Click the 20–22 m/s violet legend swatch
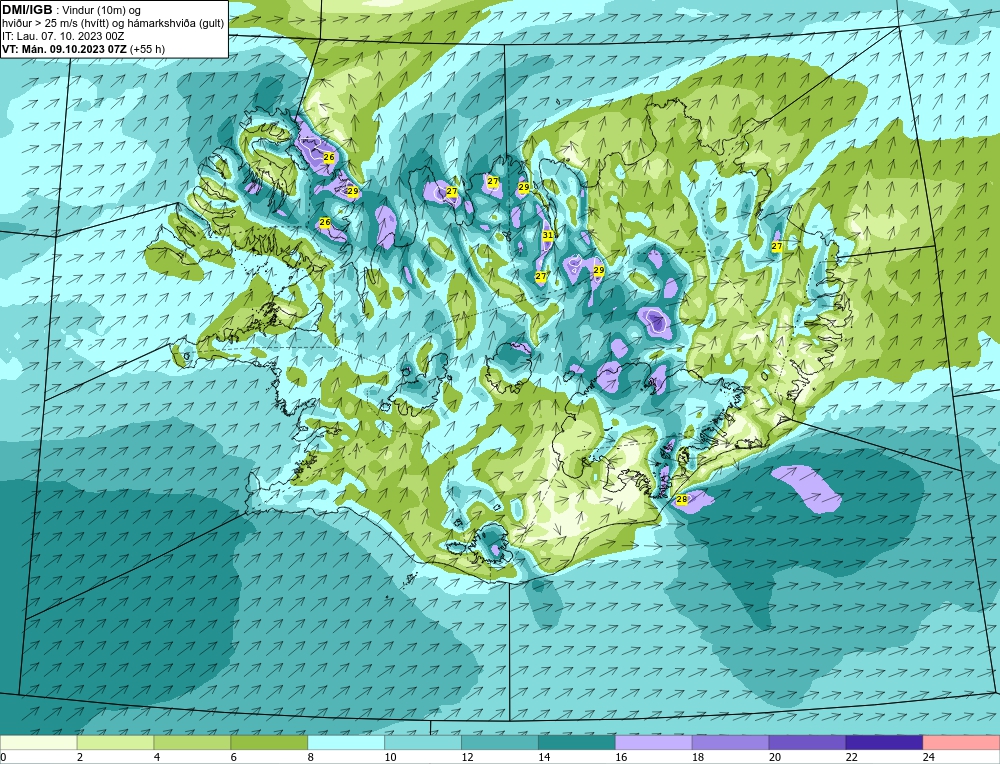The image size is (1000, 764). click(x=807, y=742)
